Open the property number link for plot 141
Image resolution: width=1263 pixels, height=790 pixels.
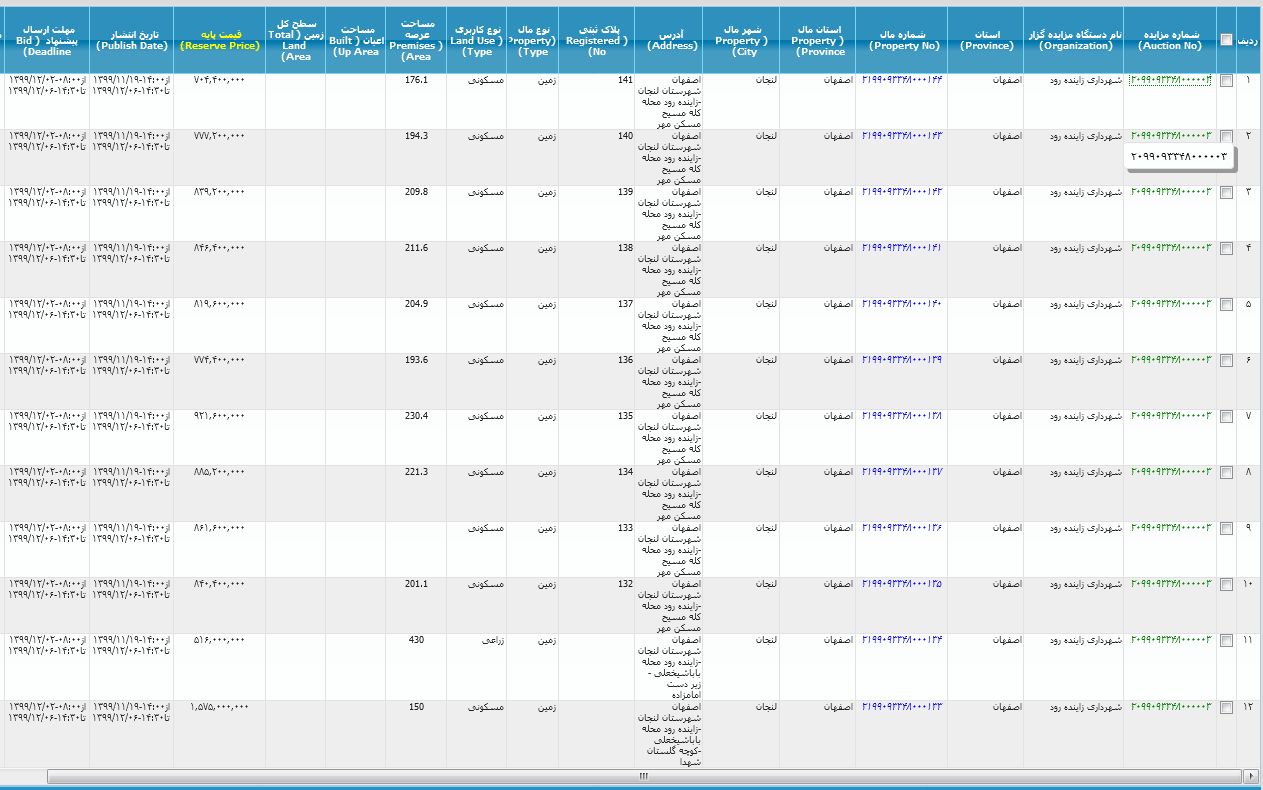coord(901,80)
